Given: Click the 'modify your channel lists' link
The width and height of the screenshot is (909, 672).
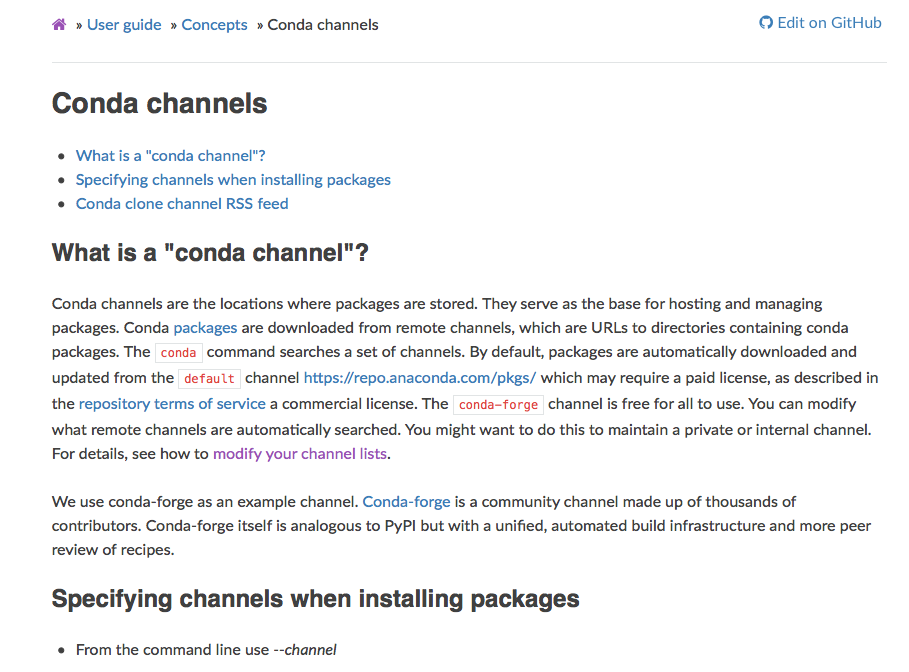Looking at the screenshot, I should (x=299, y=453).
